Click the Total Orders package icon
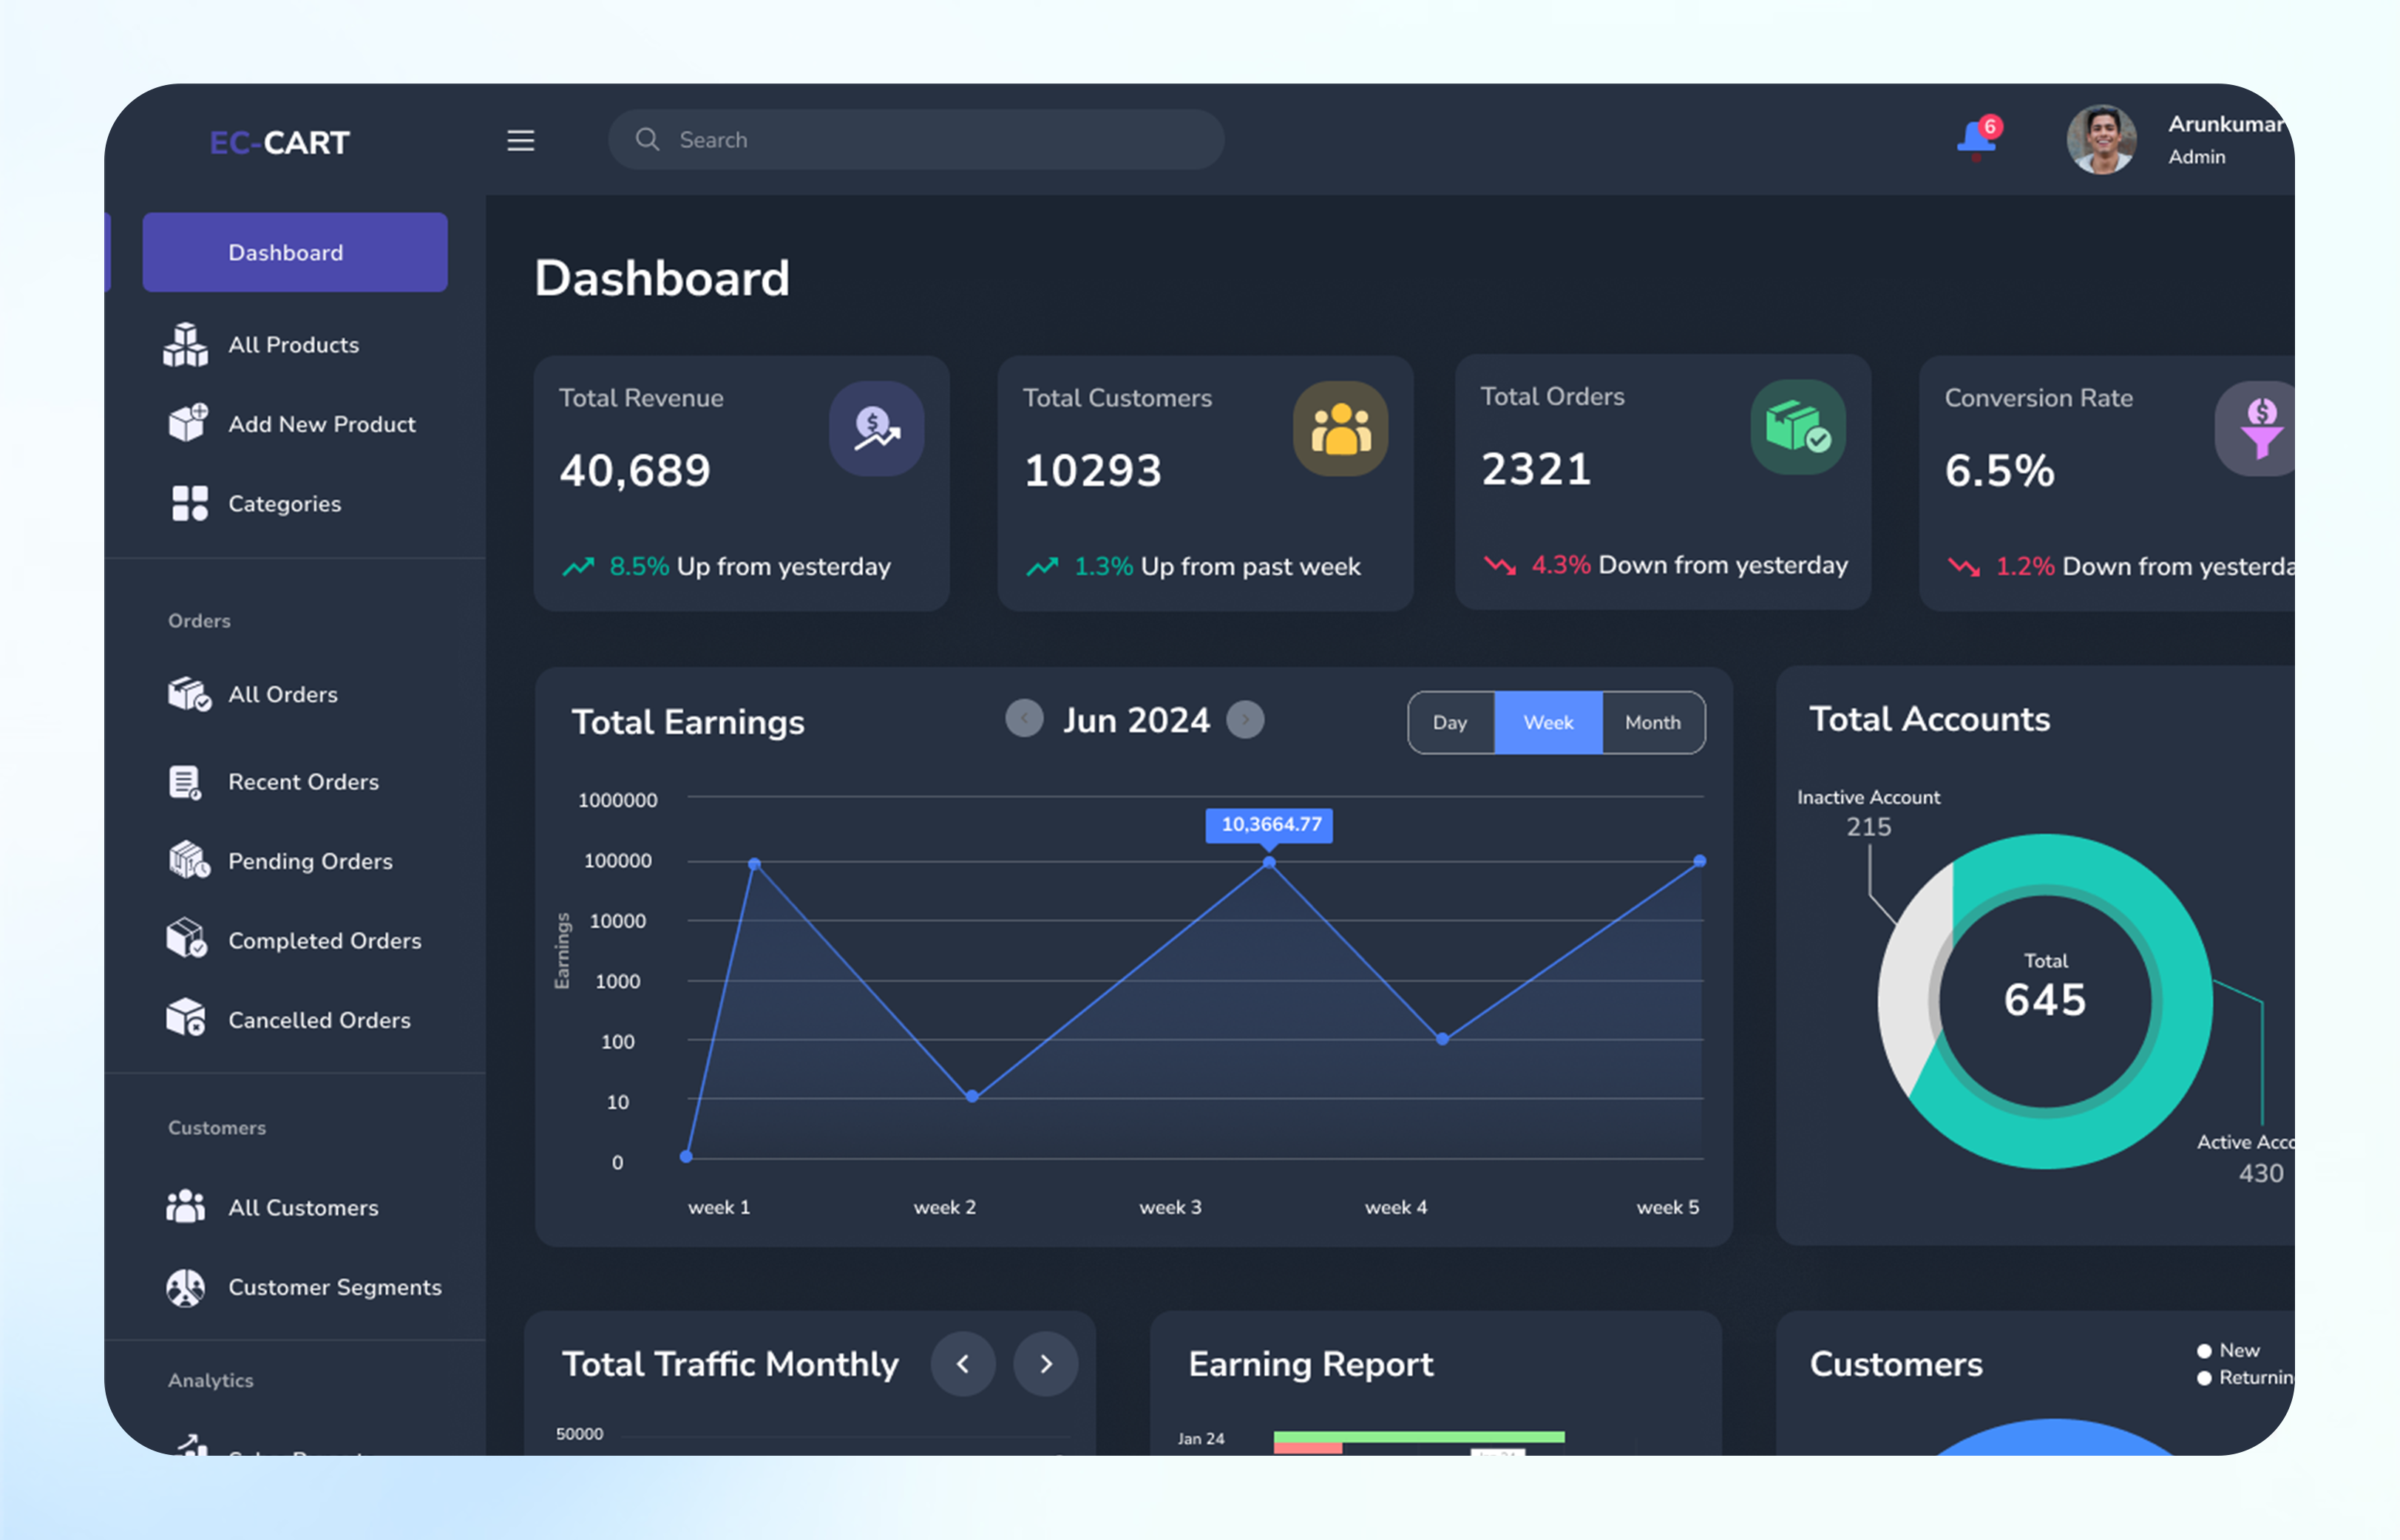2400x1540 pixels. coord(1797,427)
